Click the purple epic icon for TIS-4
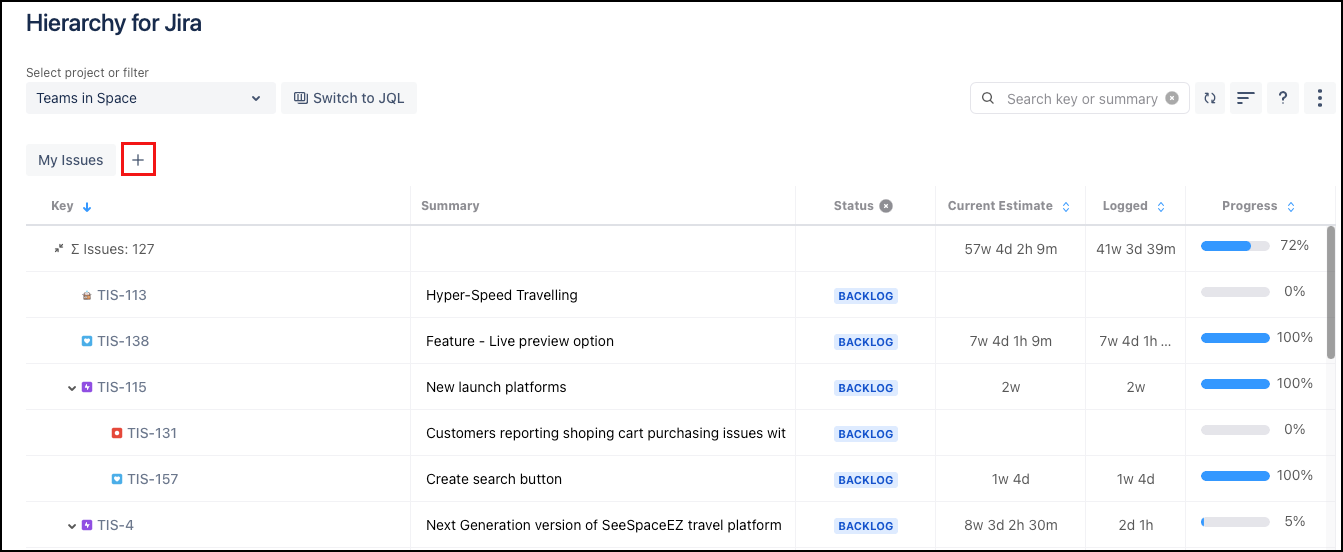The width and height of the screenshot is (1343, 552). [87, 526]
